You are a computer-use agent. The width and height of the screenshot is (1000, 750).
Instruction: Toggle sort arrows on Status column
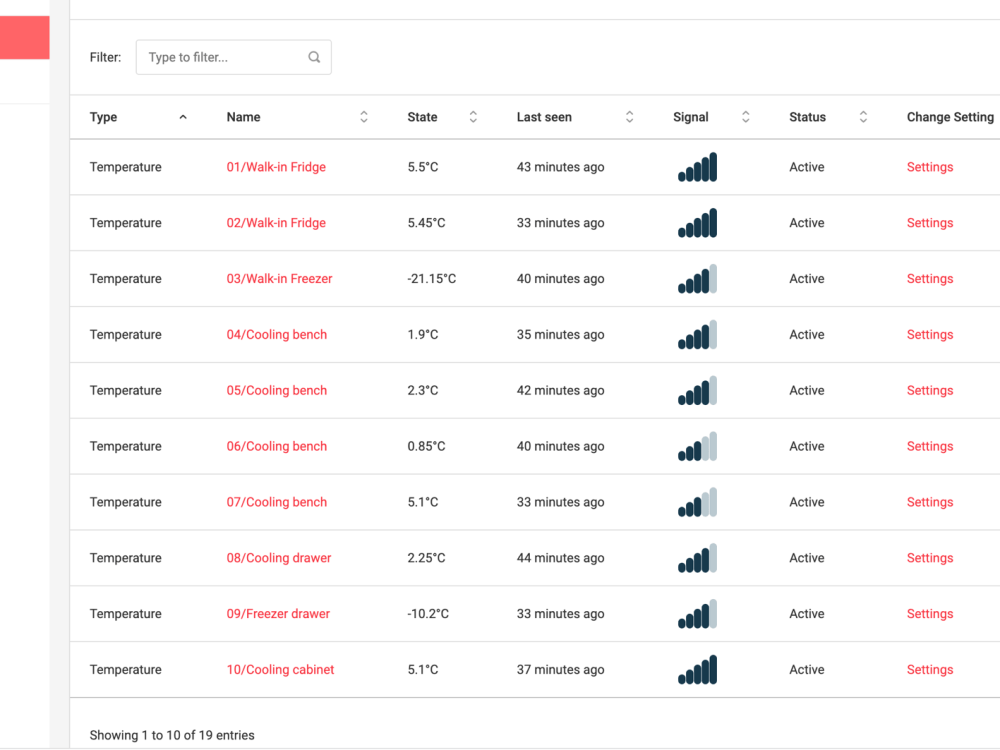click(x=864, y=117)
